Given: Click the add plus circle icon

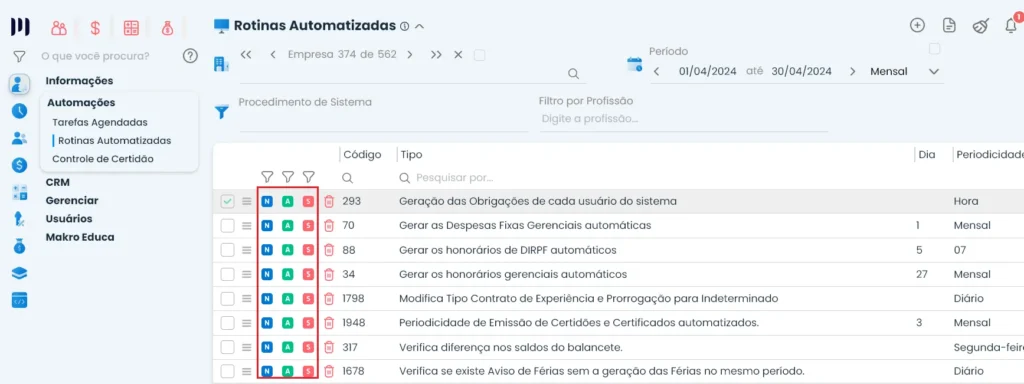Looking at the screenshot, I should pos(918,25).
